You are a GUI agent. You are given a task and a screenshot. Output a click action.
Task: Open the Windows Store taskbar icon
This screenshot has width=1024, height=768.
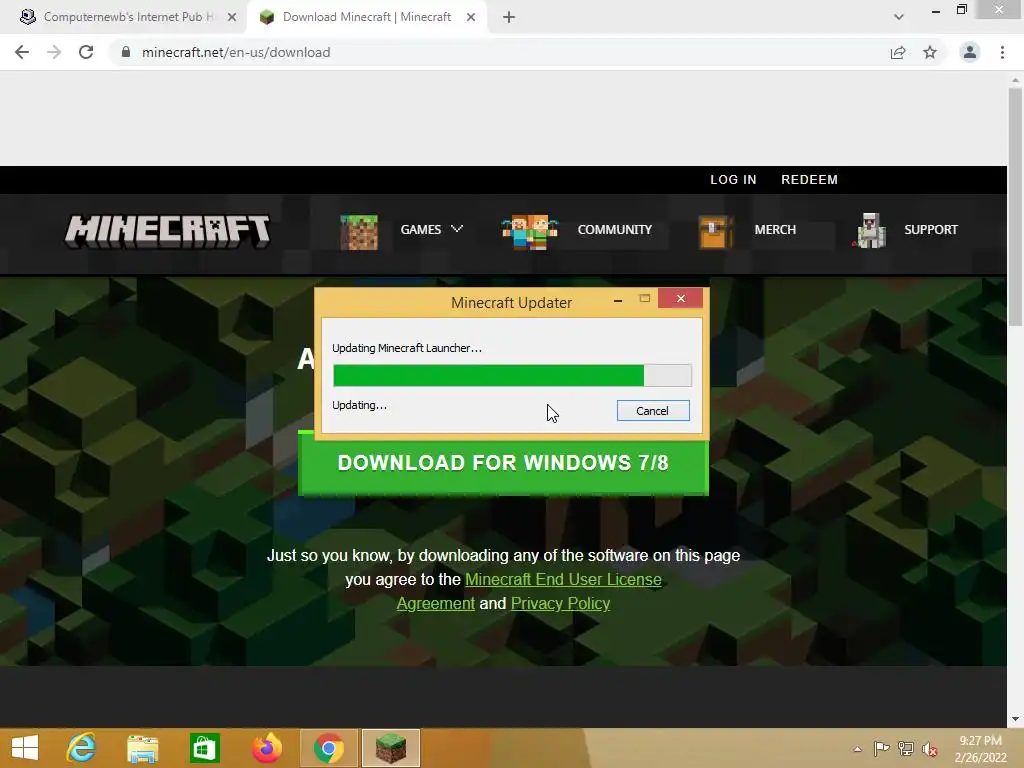[x=204, y=748]
